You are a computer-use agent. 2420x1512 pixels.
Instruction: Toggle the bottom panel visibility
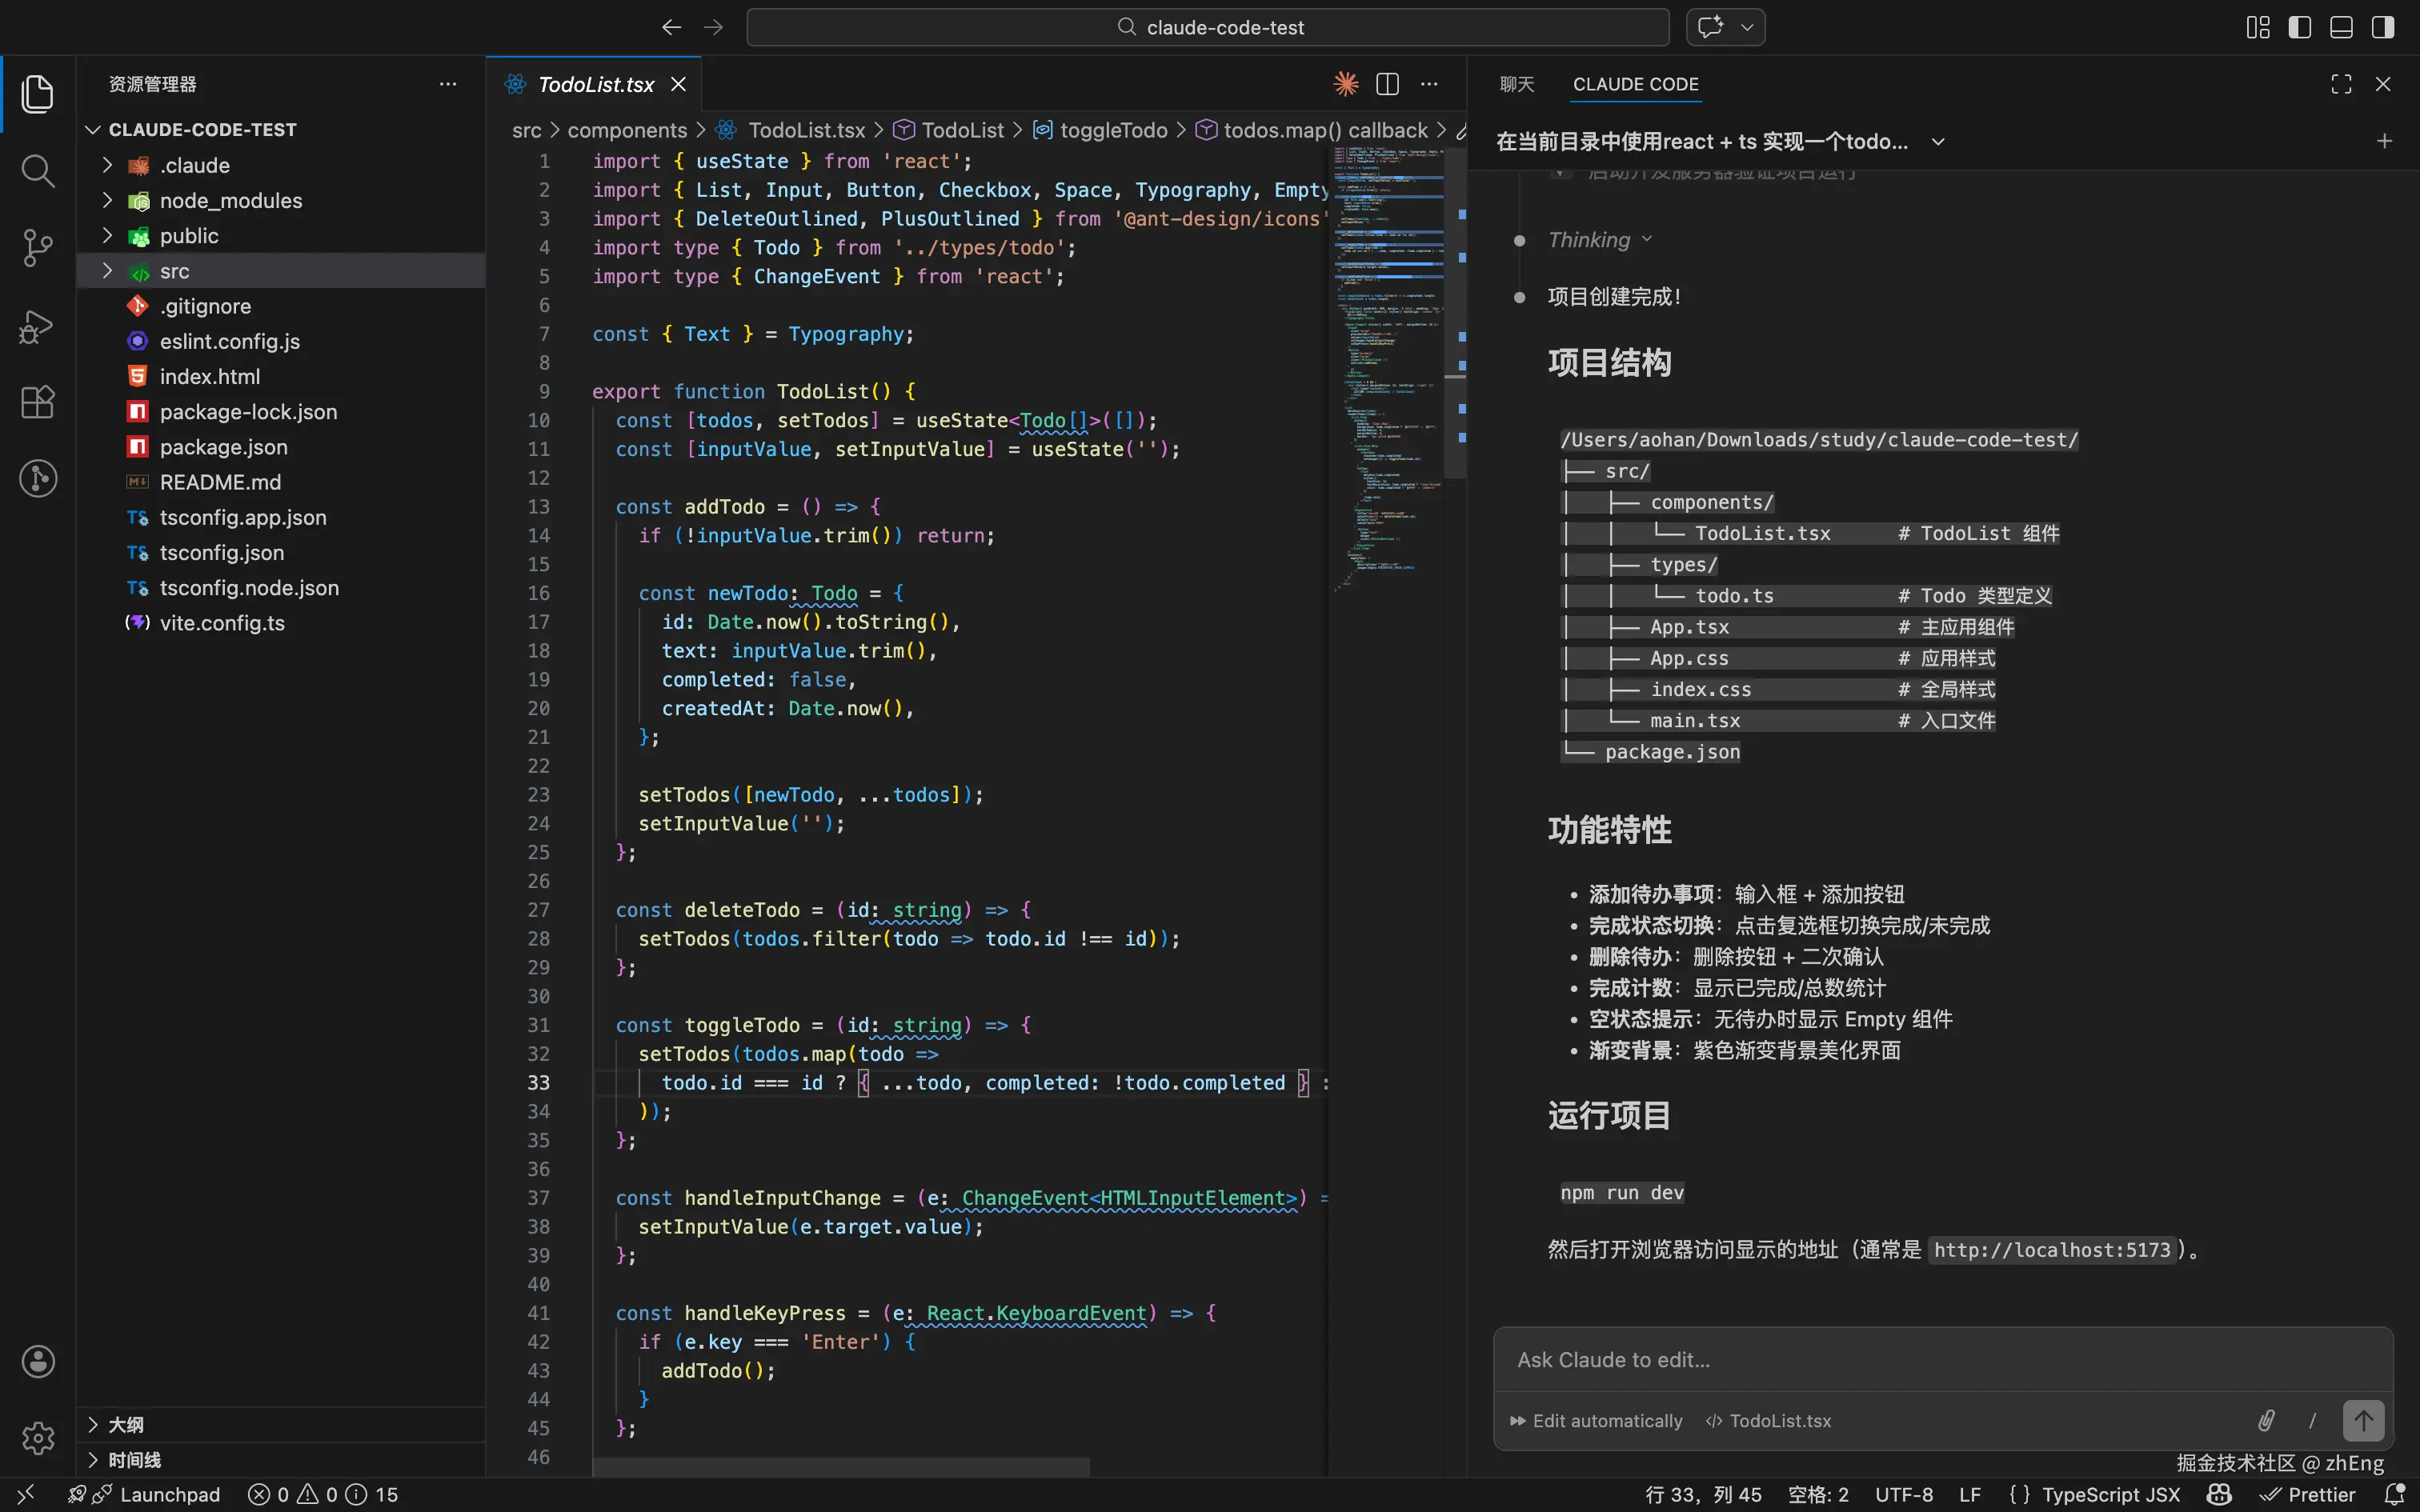2341,27
